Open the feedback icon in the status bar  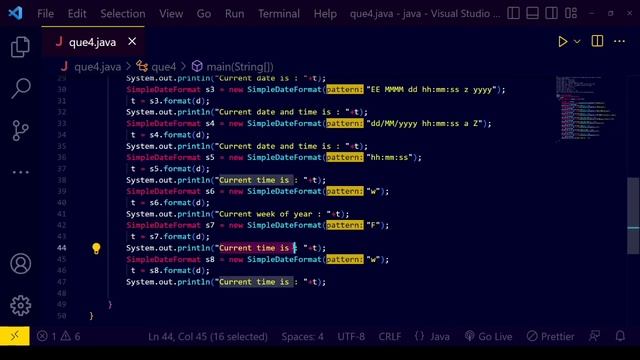pos(594,336)
